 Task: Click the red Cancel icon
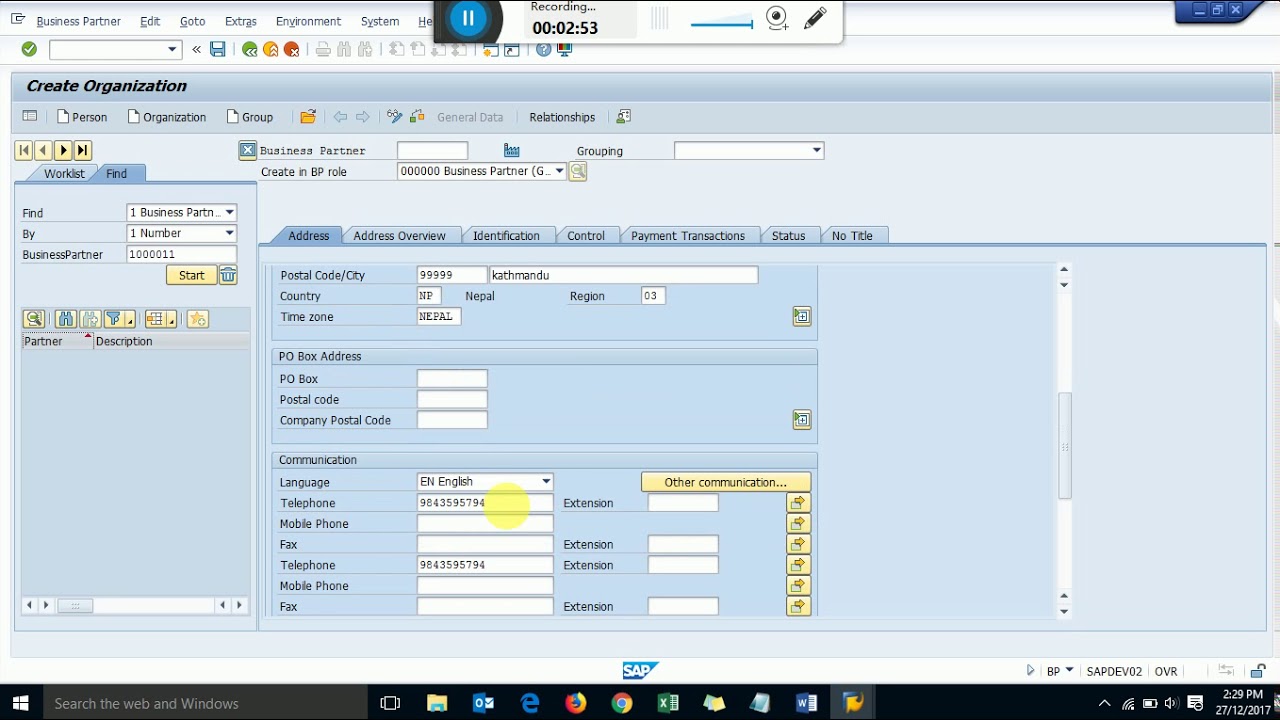[291, 49]
